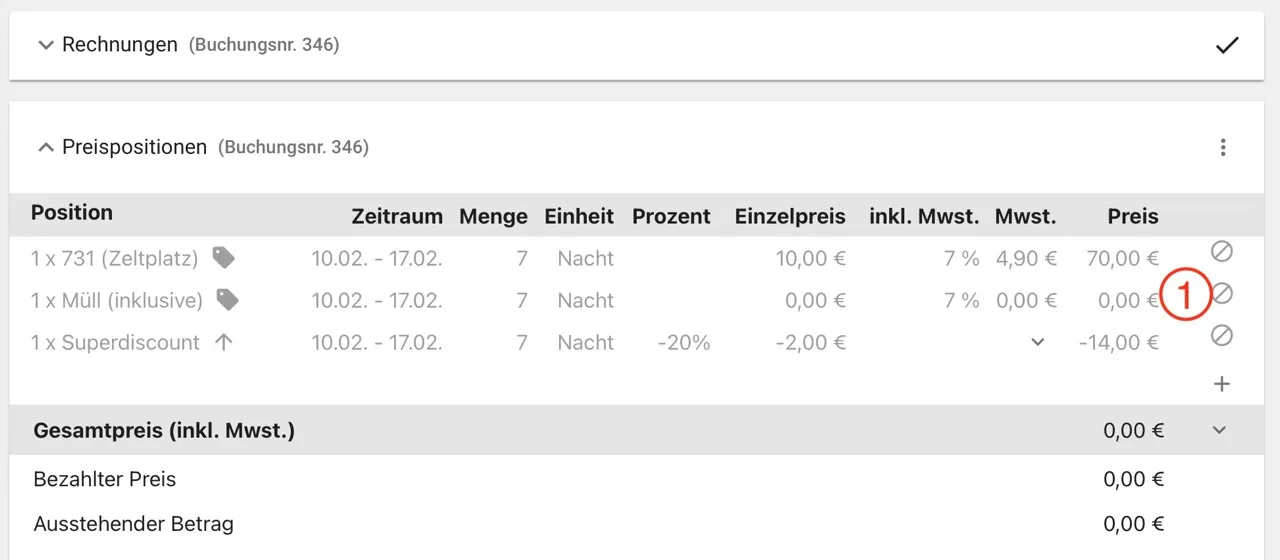The height and width of the screenshot is (560, 1280).
Task: Click the Position column header
Action: pos(72,212)
